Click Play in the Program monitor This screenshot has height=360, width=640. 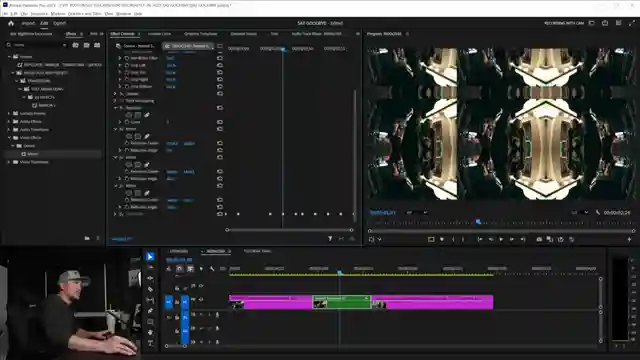(501, 239)
